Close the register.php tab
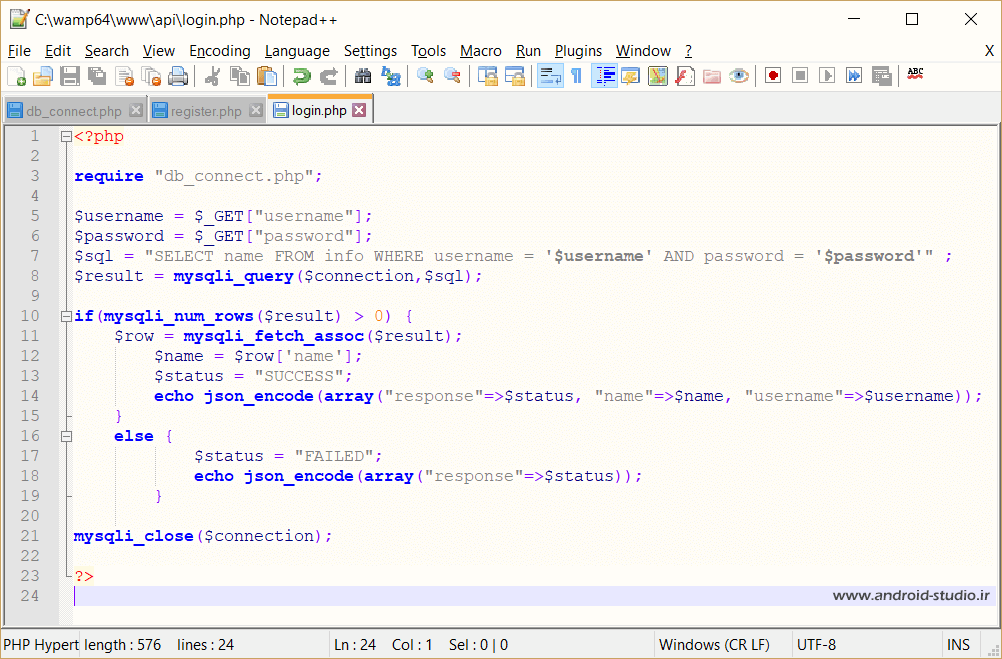 point(256,111)
